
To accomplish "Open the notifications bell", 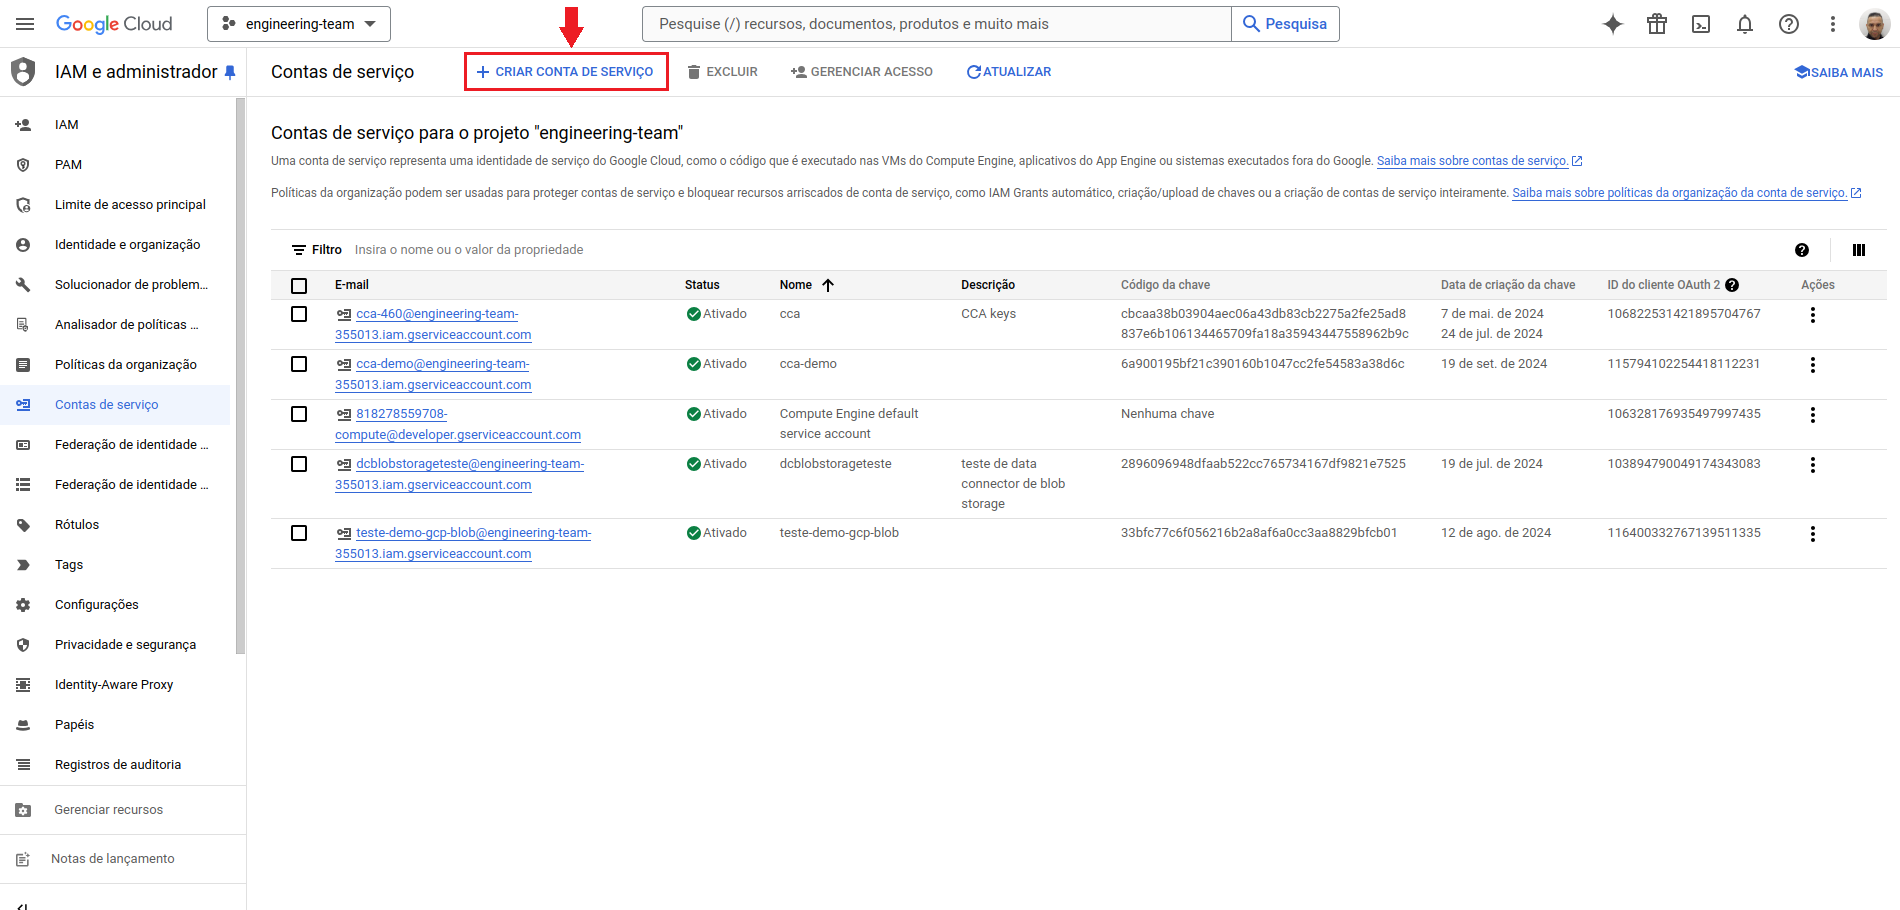I will [1744, 24].
